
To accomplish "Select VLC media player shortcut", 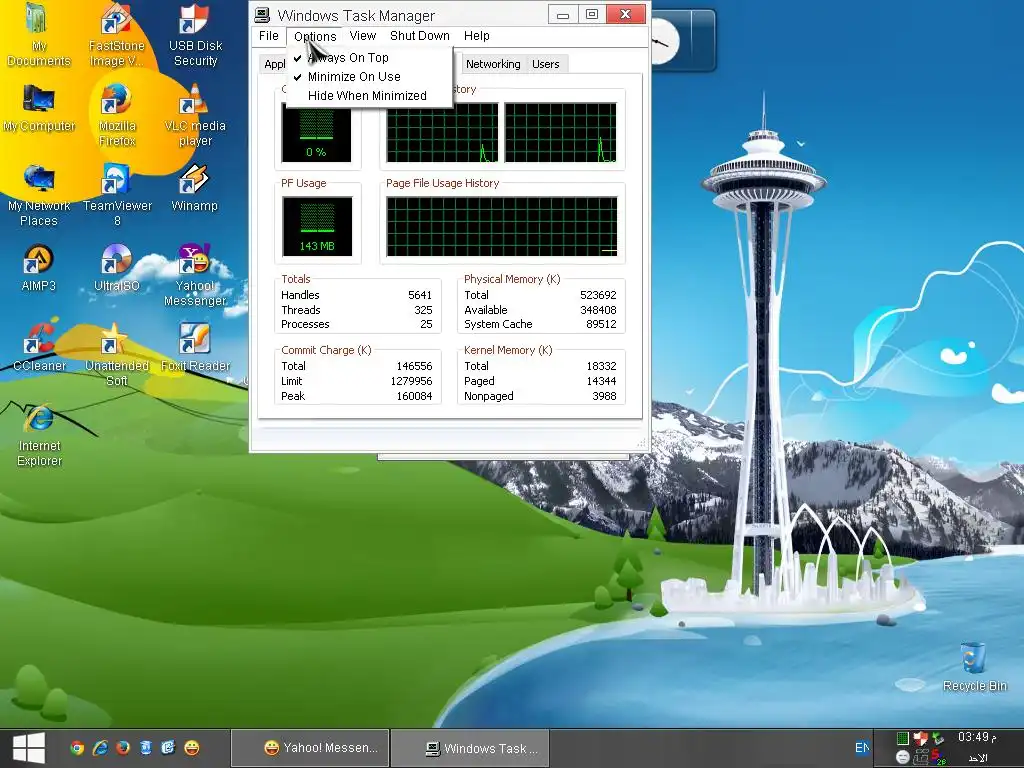I will pyautogui.click(x=195, y=115).
